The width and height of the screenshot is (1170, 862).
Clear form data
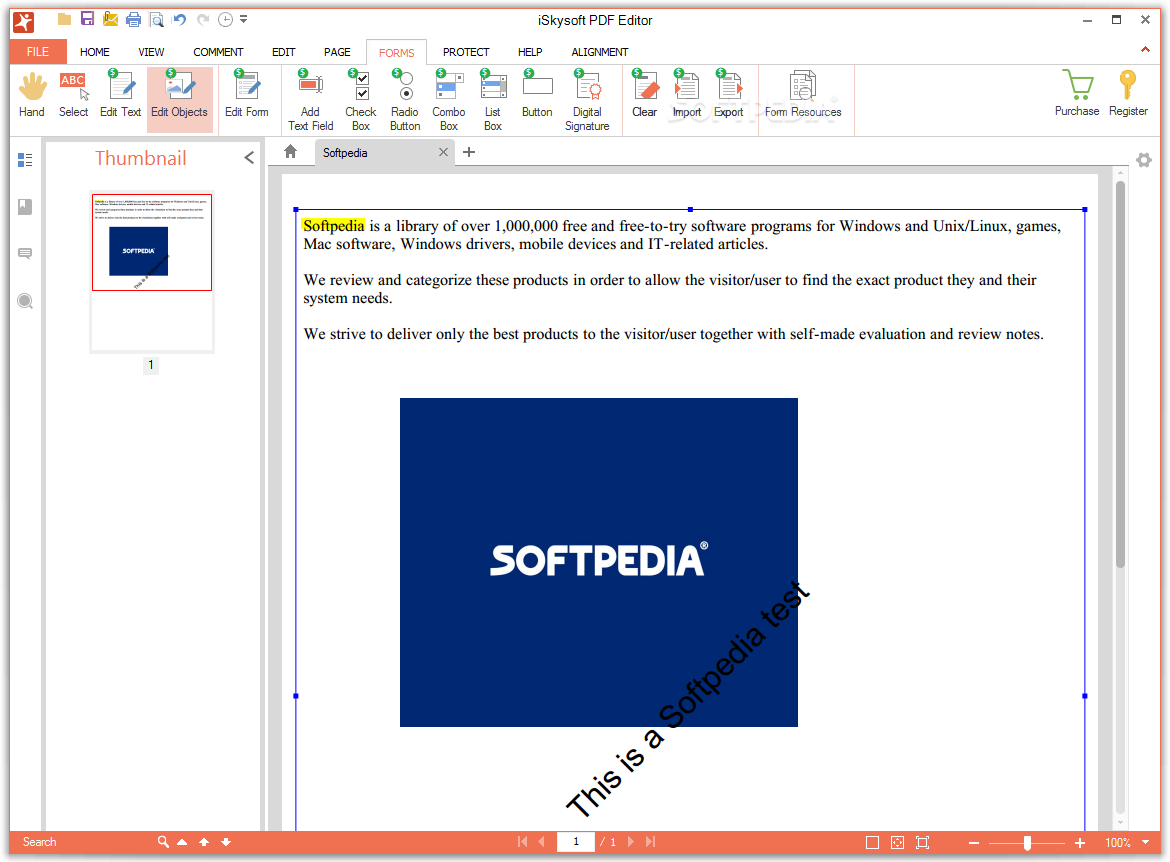point(645,96)
